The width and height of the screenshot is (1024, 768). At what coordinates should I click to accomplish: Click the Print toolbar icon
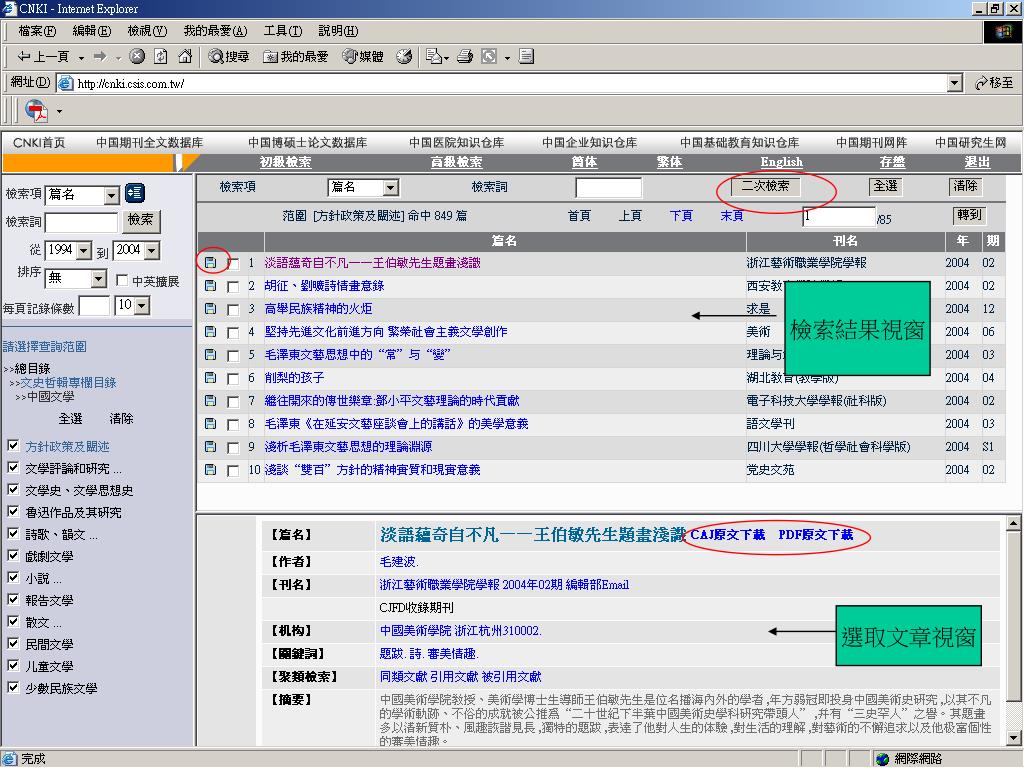(465, 57)
